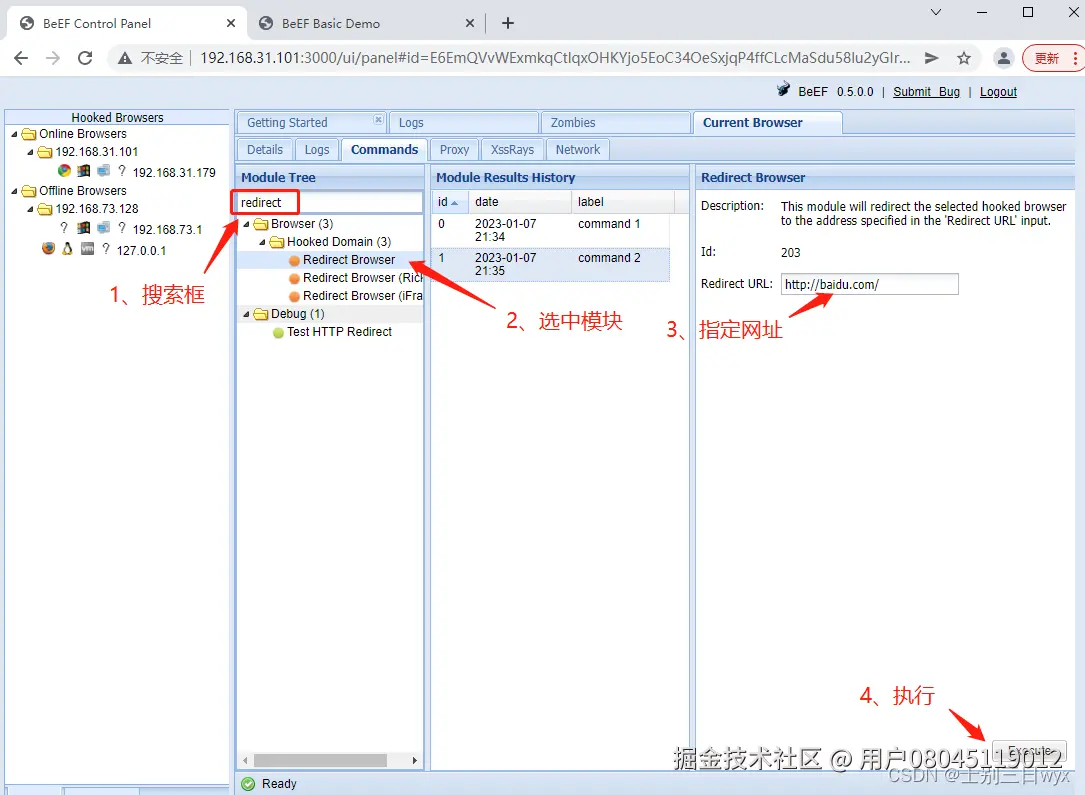Click the BeEF logo icon in header
The width and height of the screenshot is (1085, 795).
coord(783,90)
